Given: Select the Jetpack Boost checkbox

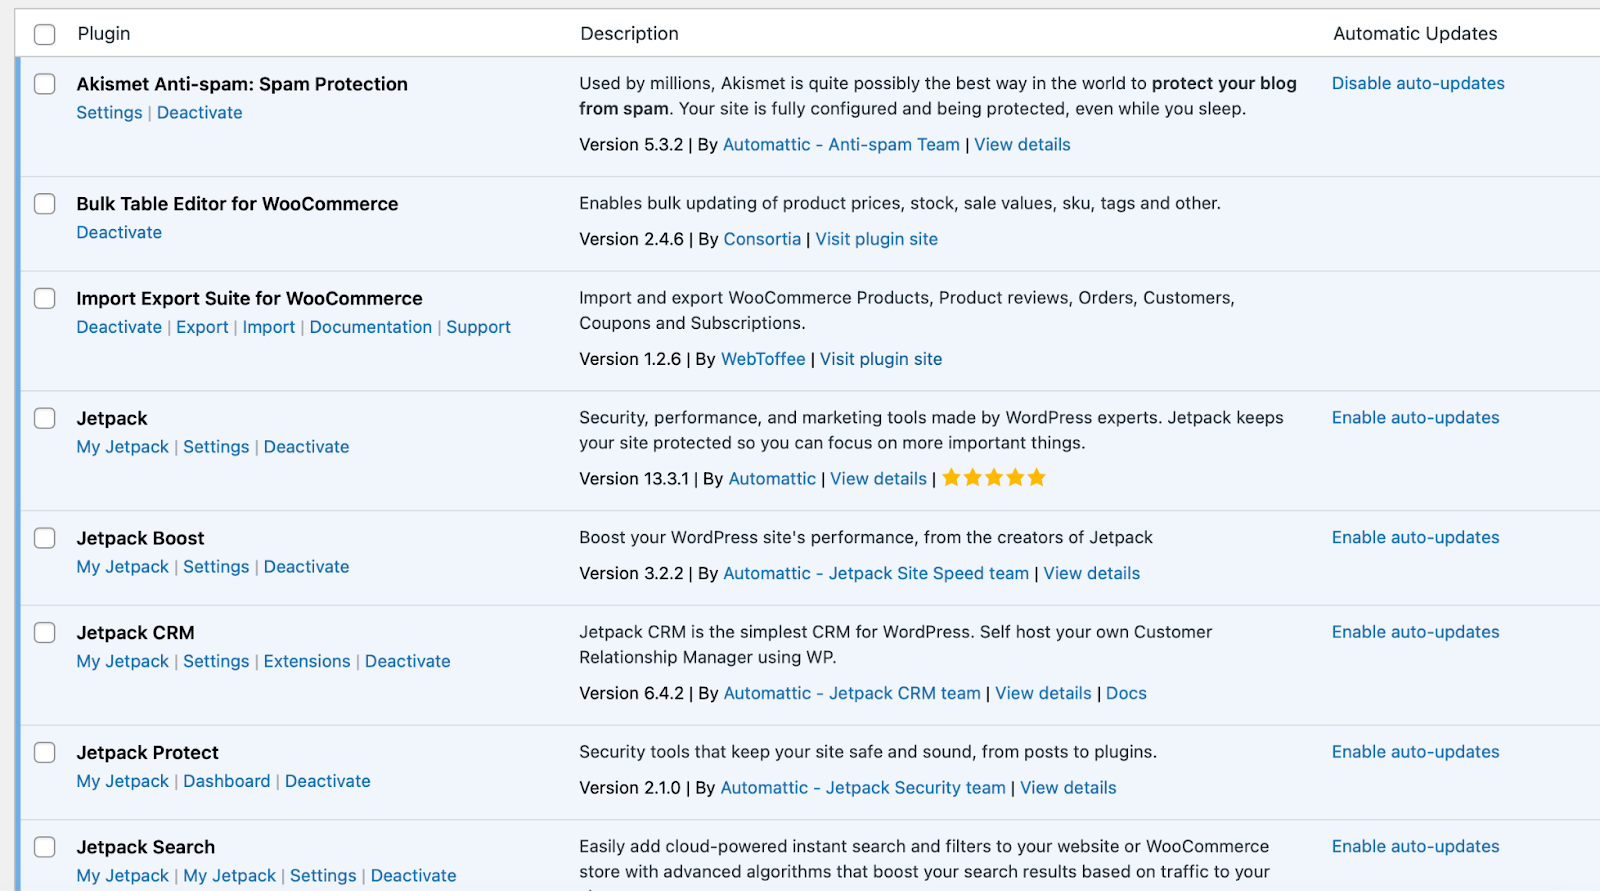Looking at the screenshot, I should [45, 538].
